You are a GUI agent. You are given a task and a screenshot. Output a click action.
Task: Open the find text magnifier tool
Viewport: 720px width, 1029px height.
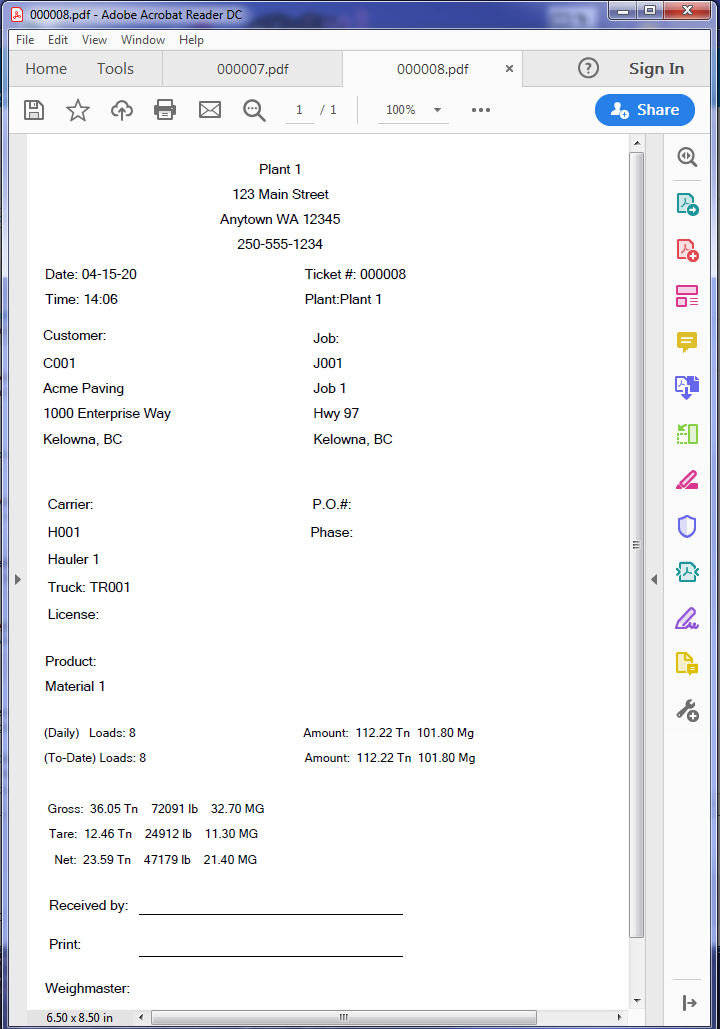(254, 110)
